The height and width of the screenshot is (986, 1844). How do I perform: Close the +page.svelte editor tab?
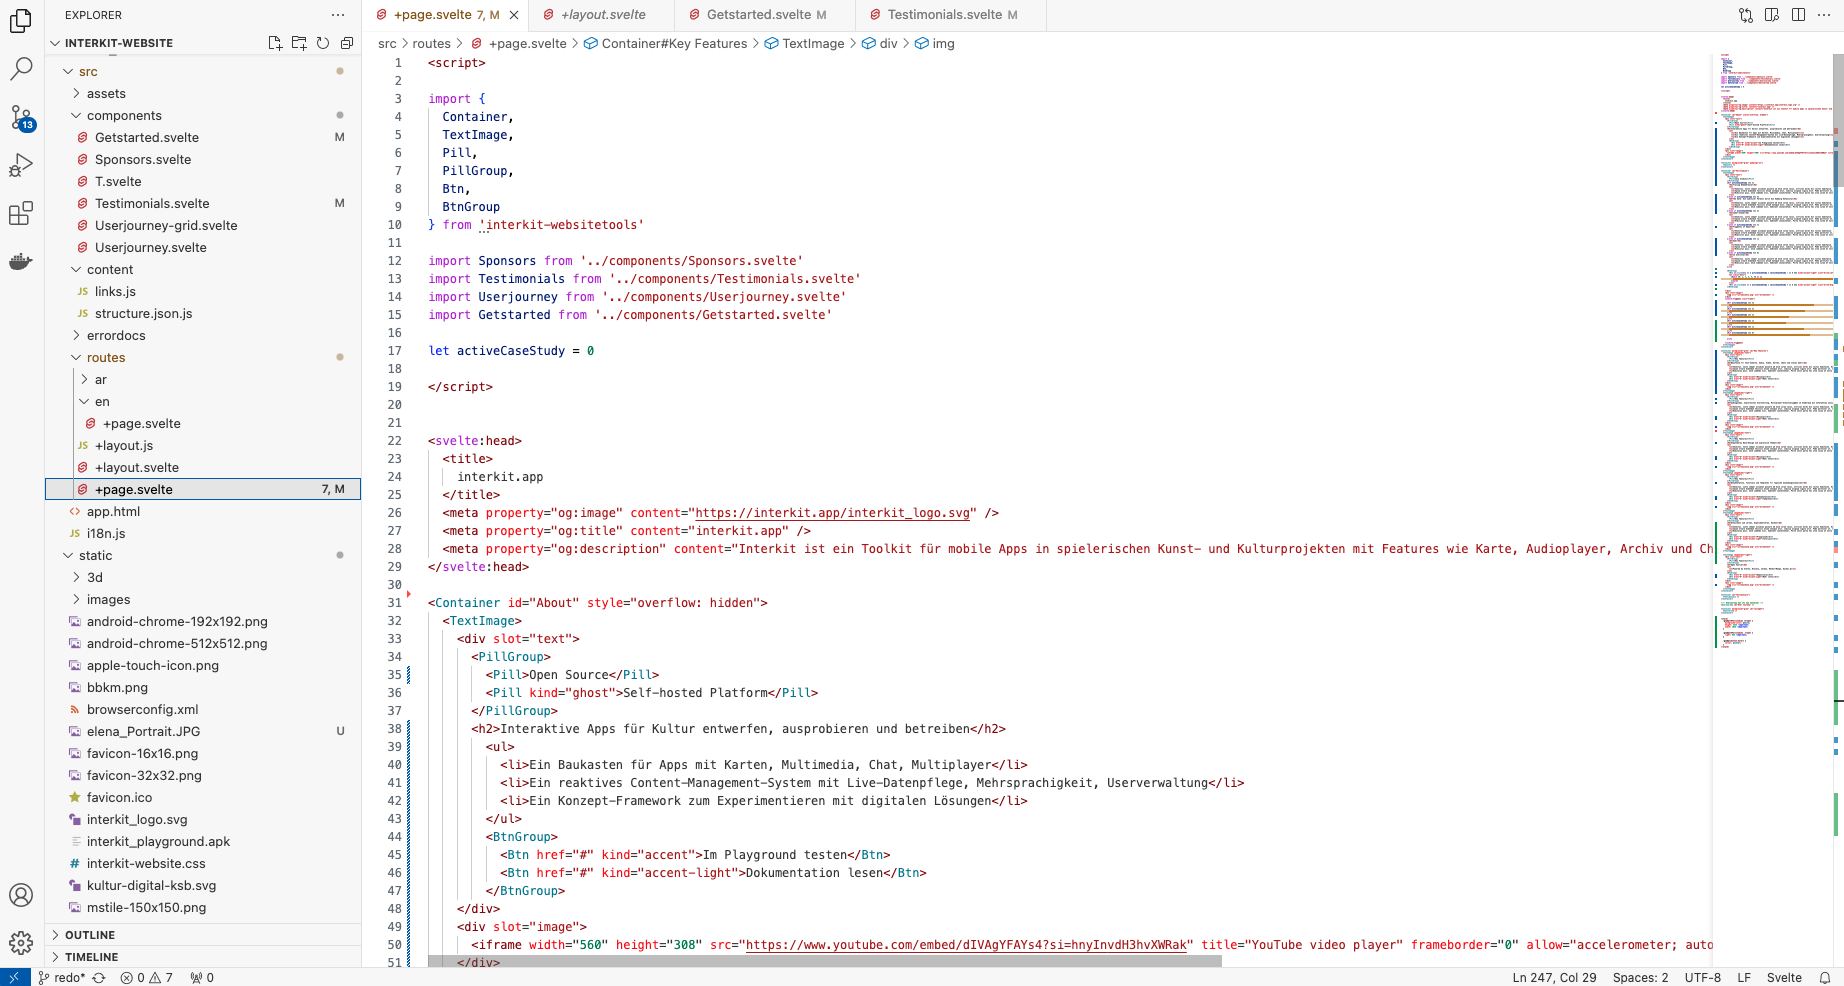tap(514, 15)
